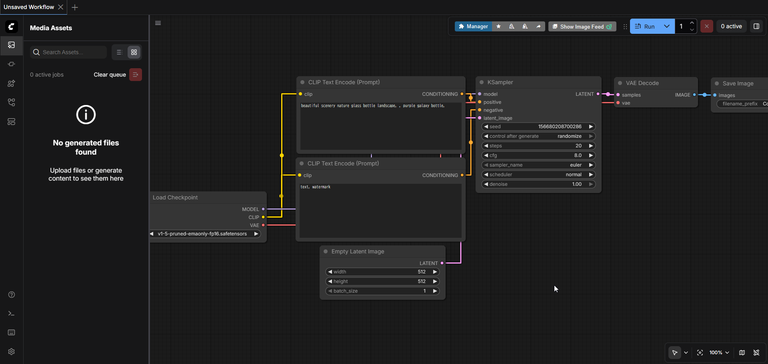The height and width of the screenshot is (364, 768).
Task: Open the select-mode dropdown chevron
Action: point(686,352)
